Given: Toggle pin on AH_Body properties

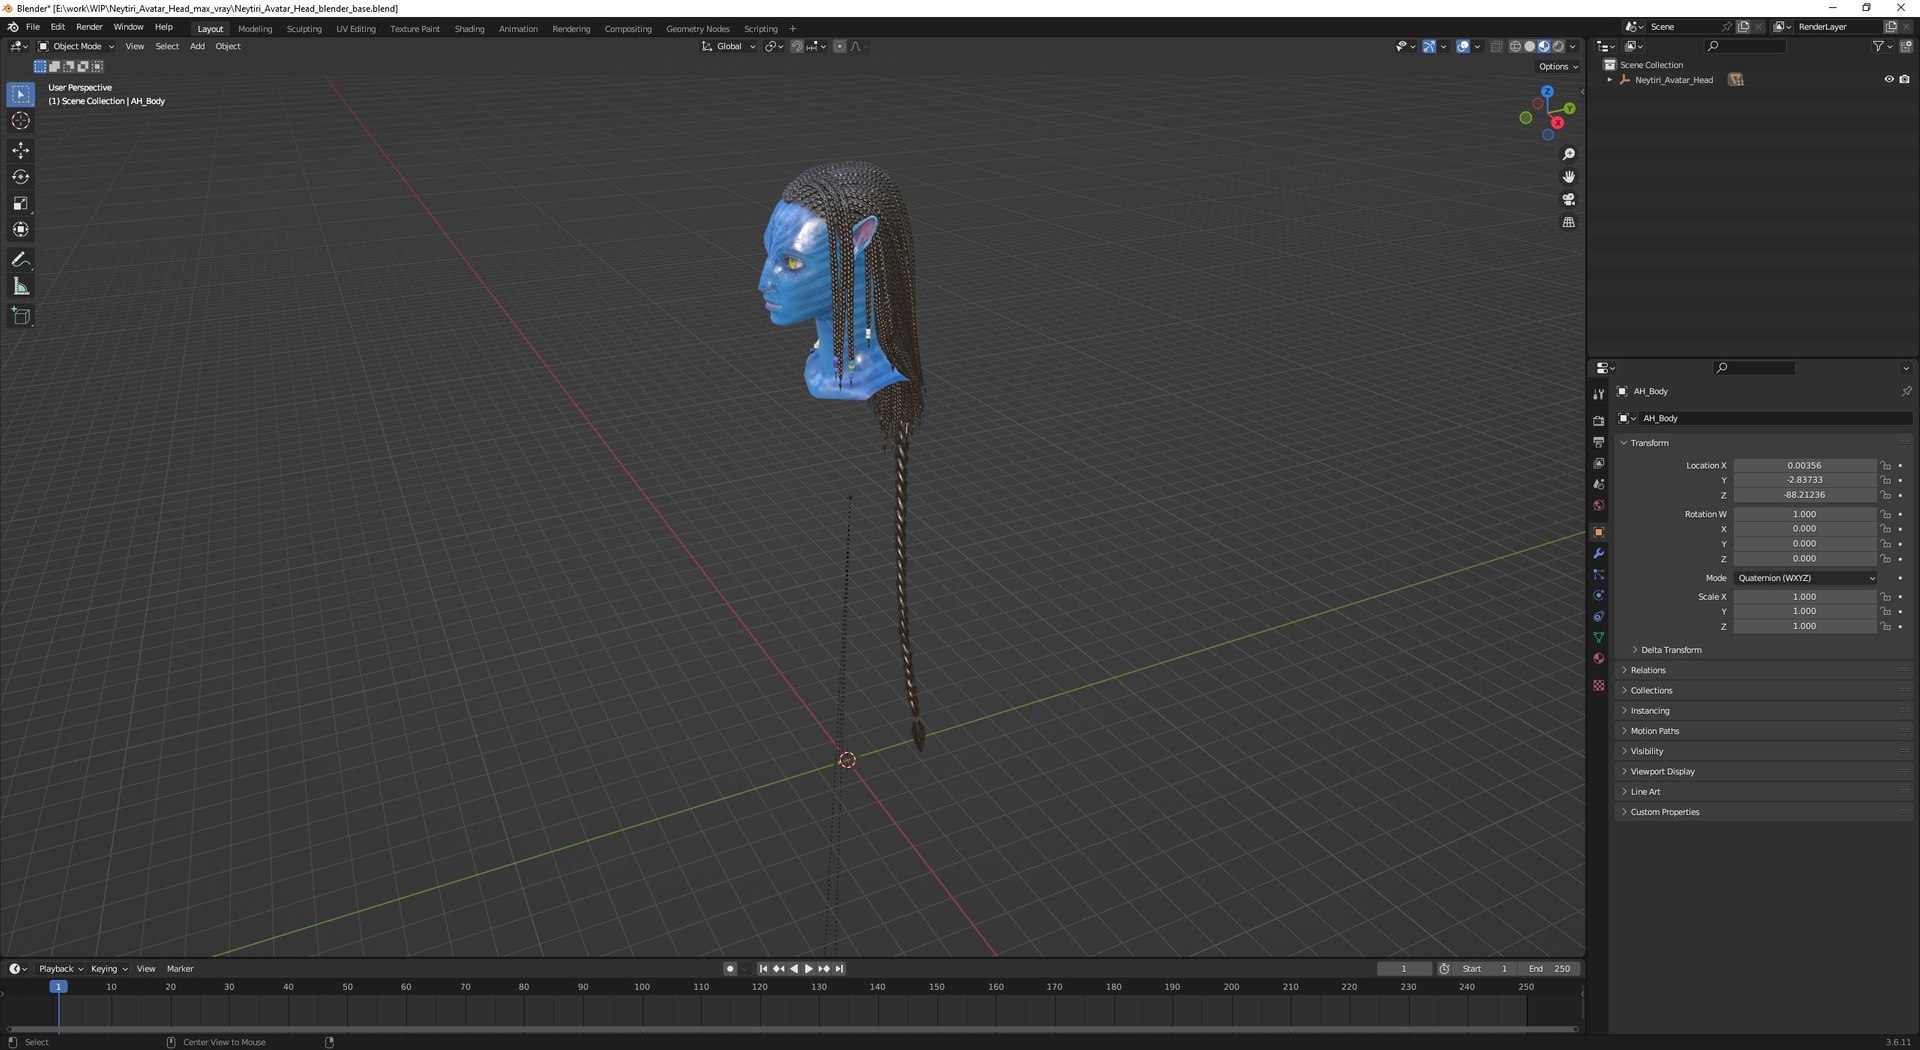Looking at the screenshot, I should coord(1906,391).
